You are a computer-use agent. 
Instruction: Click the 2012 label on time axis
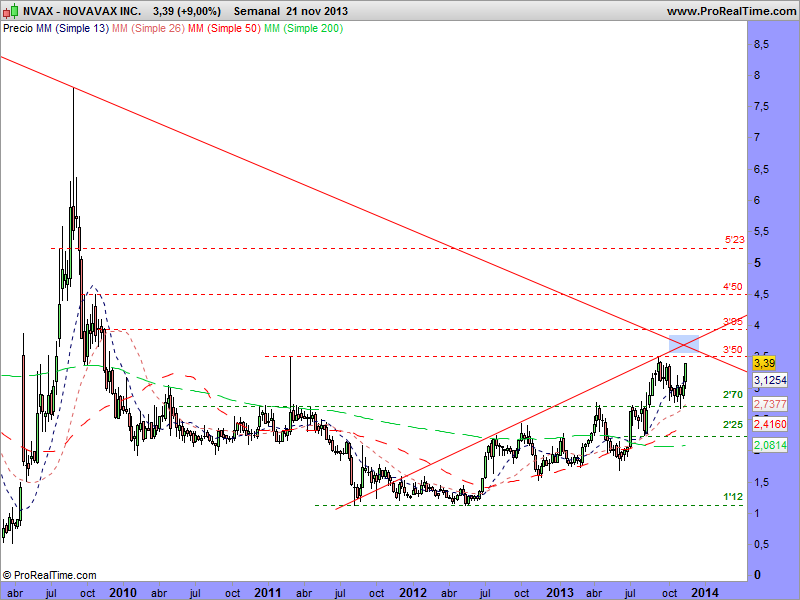(413, 593)
